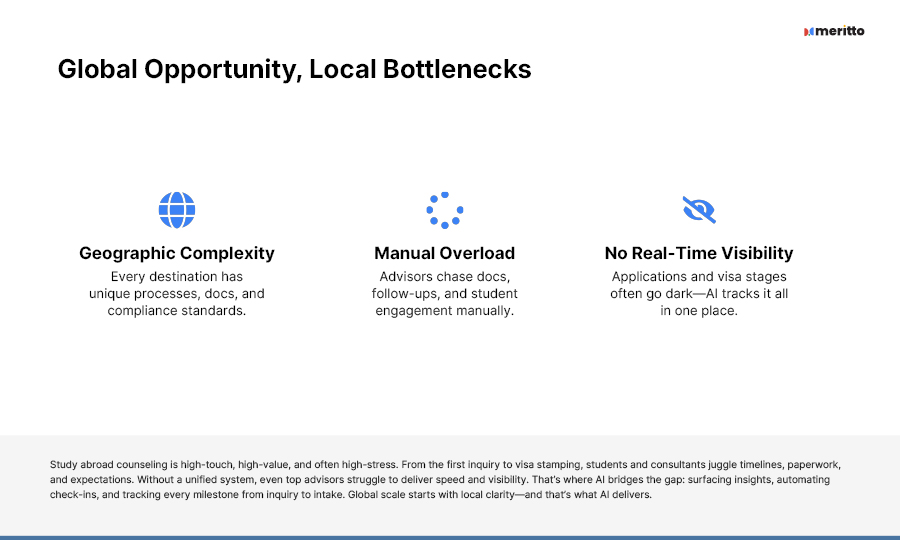The height and width of the screenshot is (540, 900).
Task: Select the 'Manual Overload' heading
Action: pos(445,253)
